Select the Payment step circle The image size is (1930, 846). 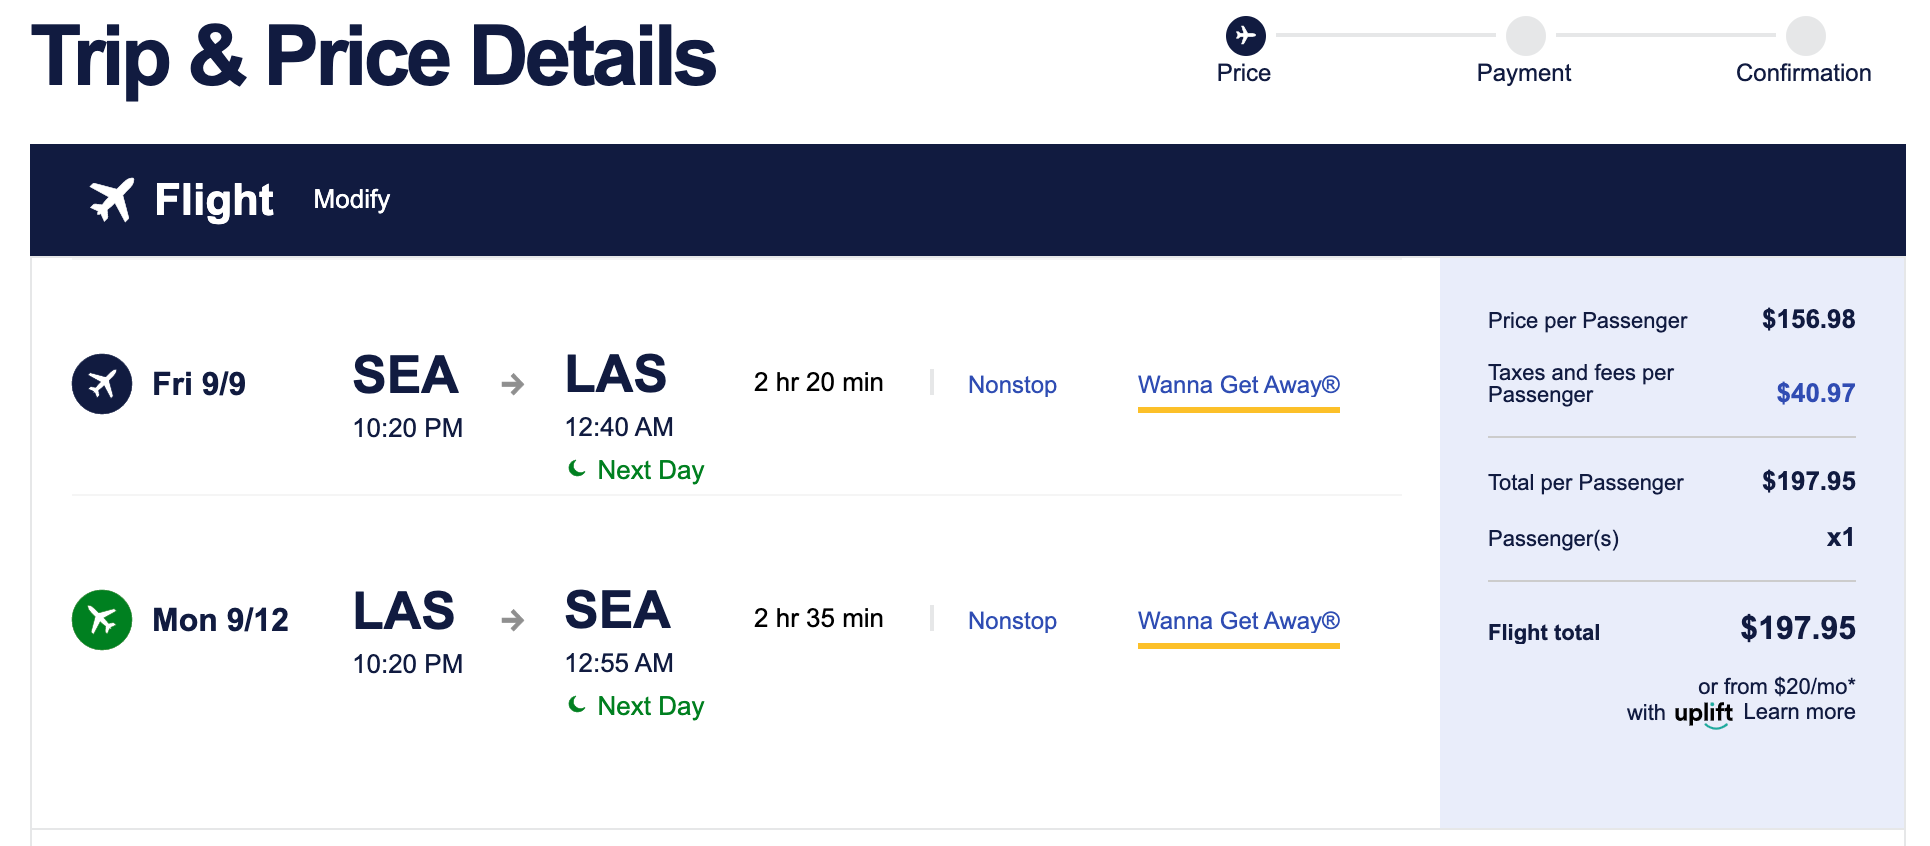1525,36
